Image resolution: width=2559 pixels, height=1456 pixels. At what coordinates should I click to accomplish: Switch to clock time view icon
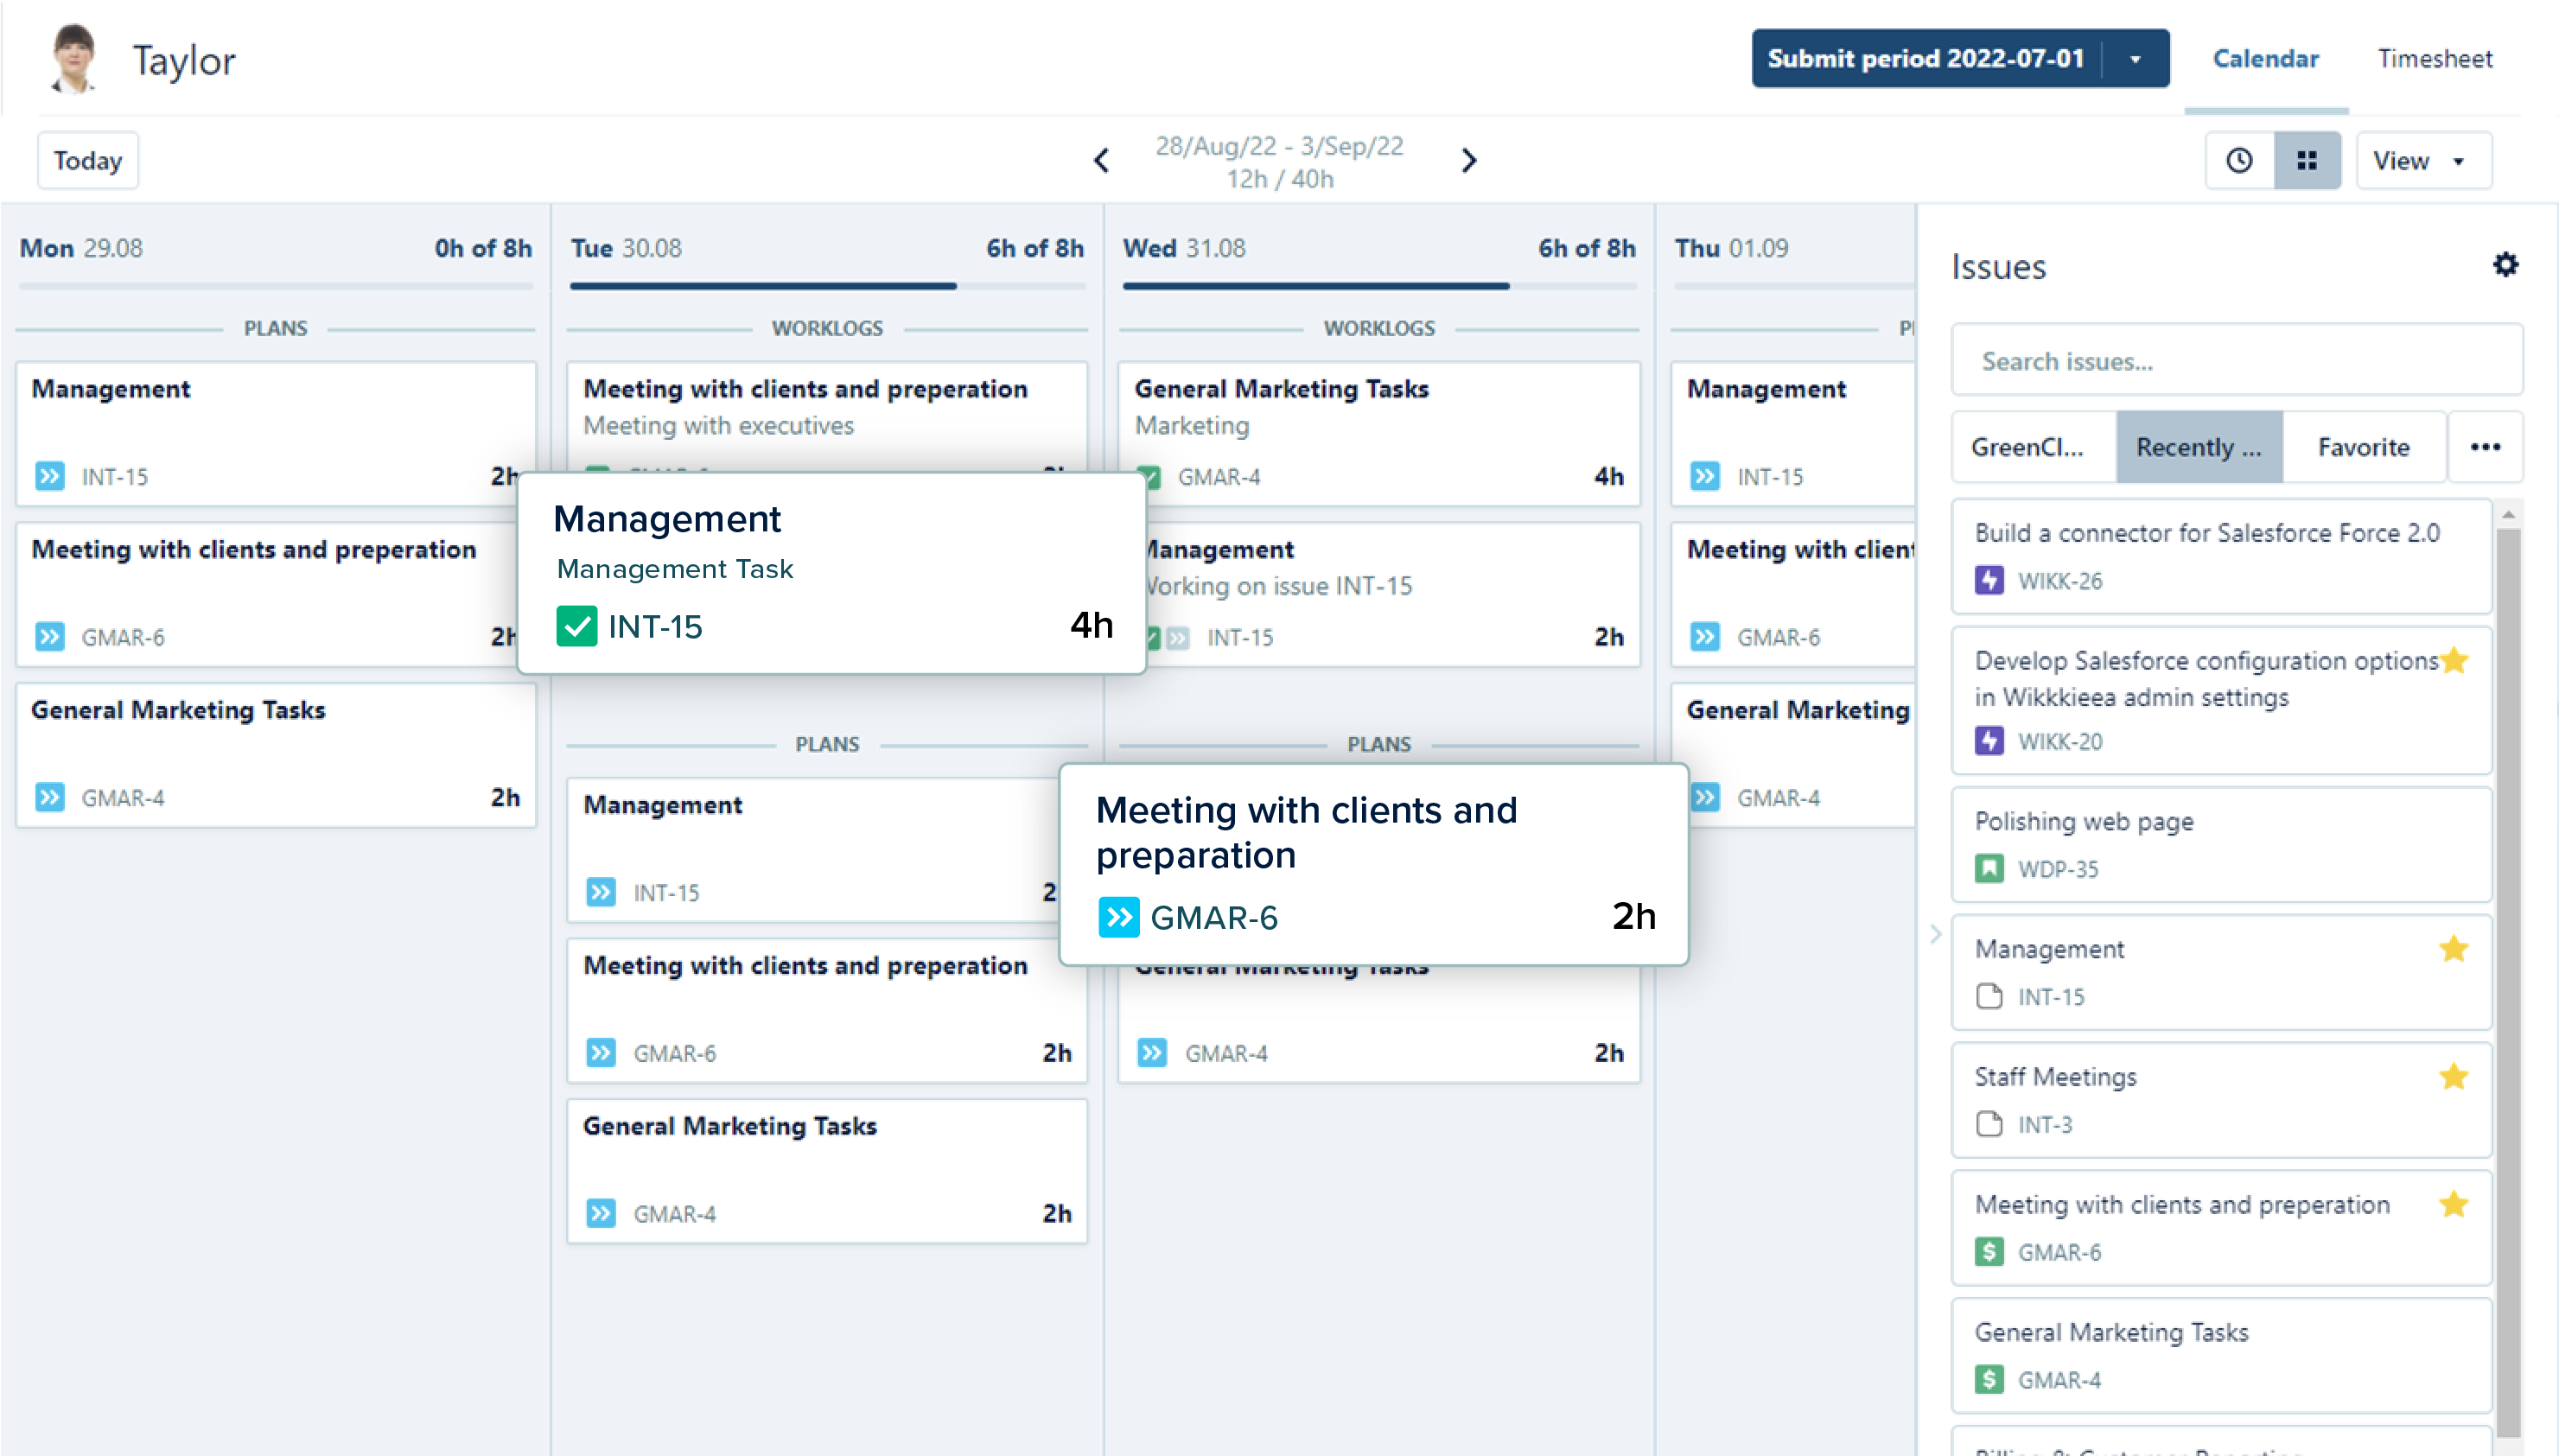[2239, 160]
